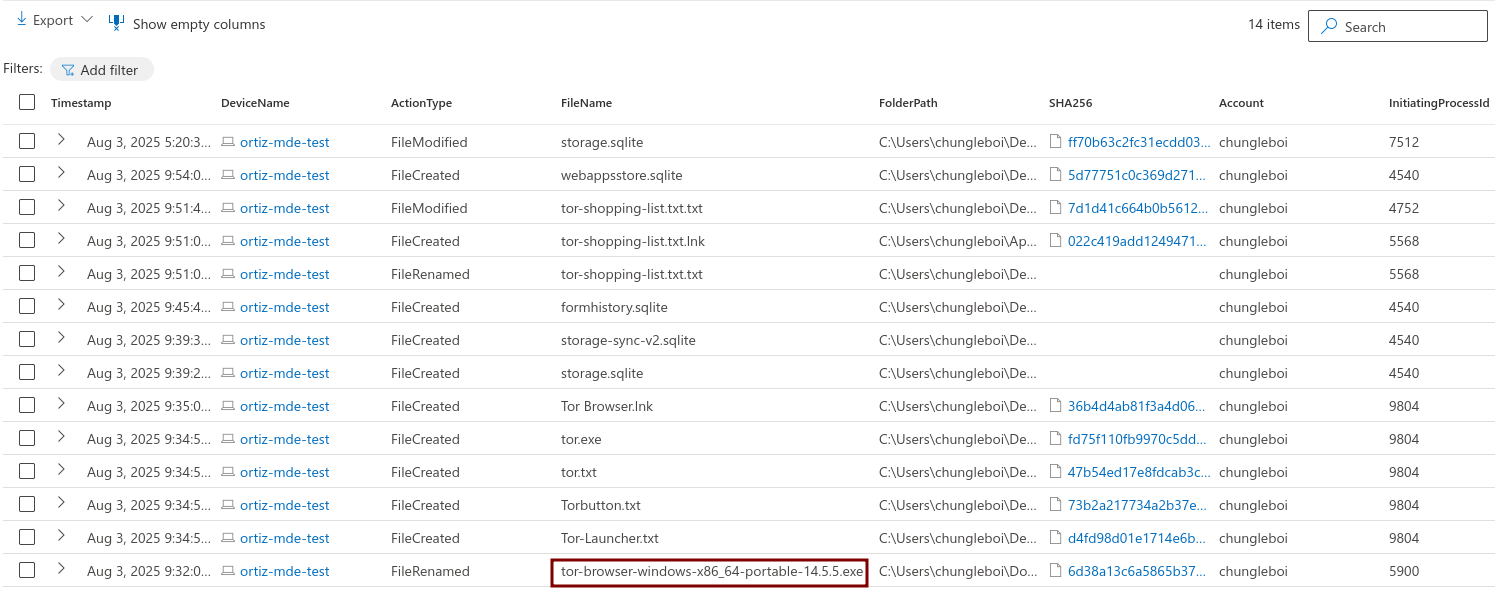Open the Export dropdown chevron
The height and width of the screenshot is (603, 1495).
[x=87, y=20]
